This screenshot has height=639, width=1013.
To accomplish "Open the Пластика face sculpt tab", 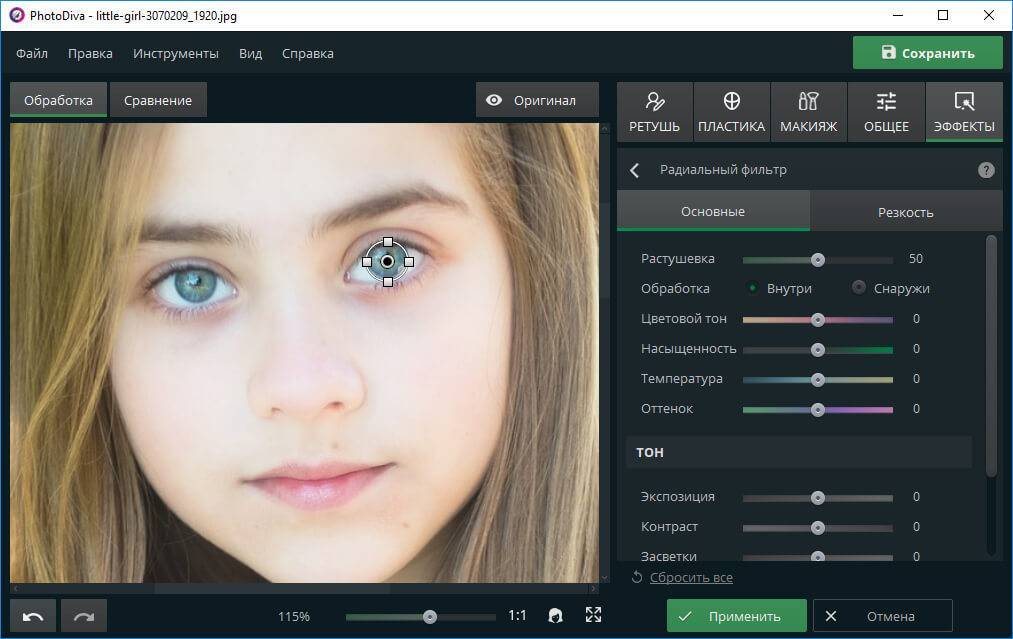I will 731,111.
